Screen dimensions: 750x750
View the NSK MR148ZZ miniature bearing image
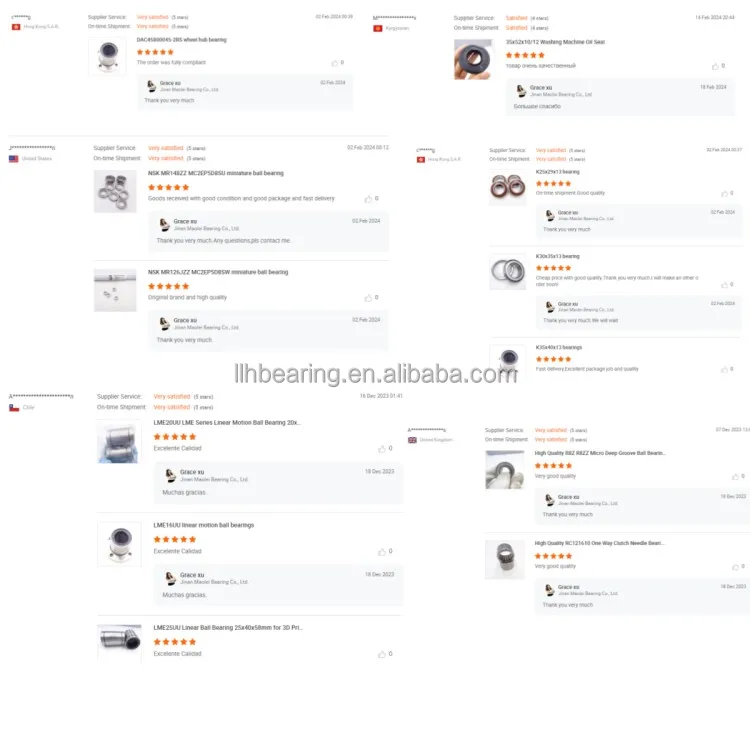[115, 191]
